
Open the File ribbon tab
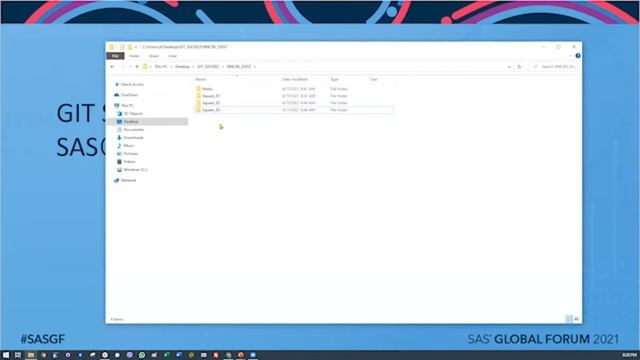(x=116, y=56)
